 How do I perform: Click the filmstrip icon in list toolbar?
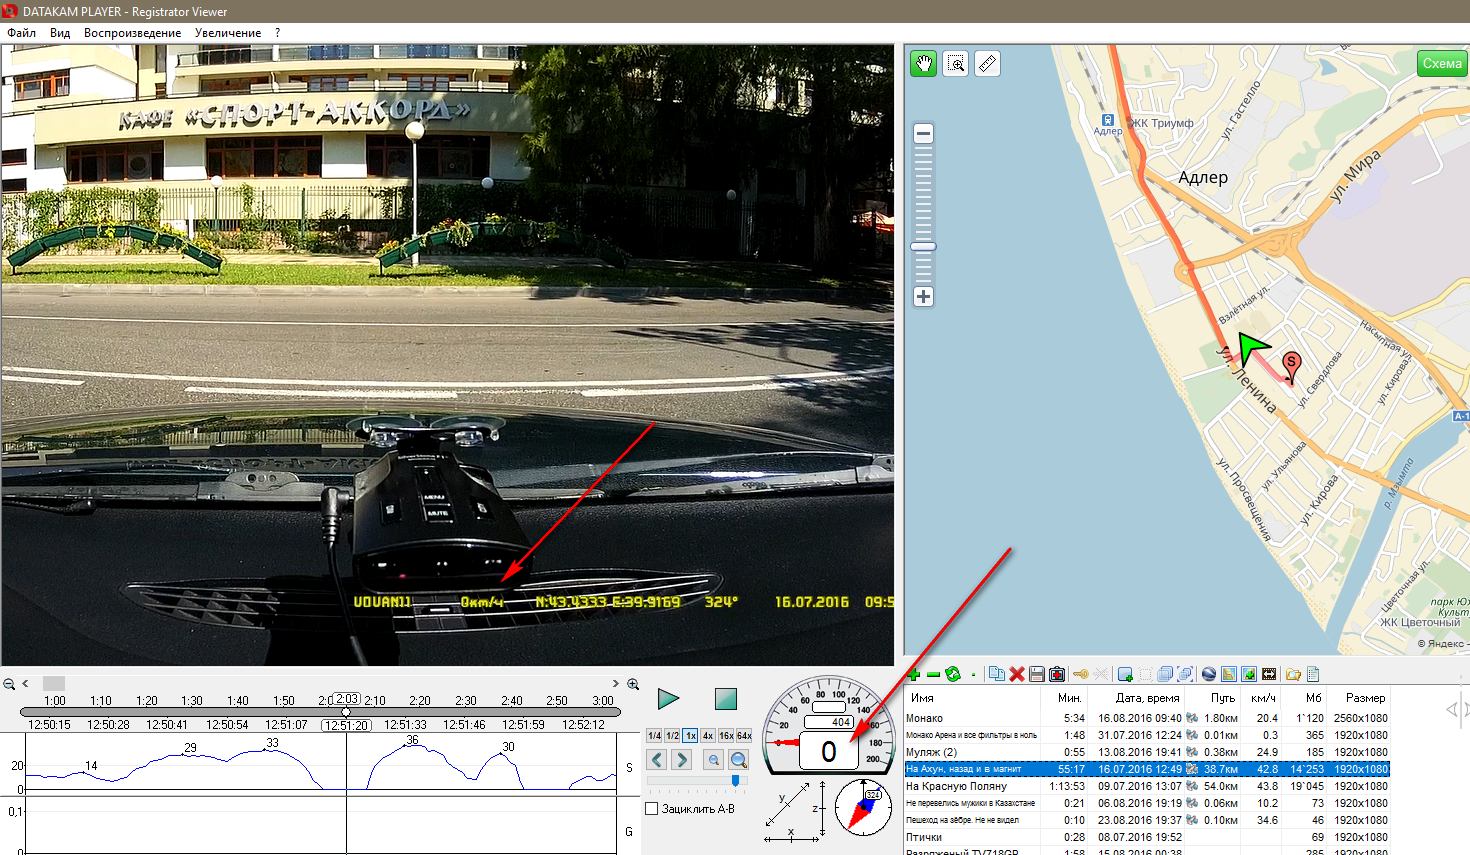click(x=1269, y=675)
